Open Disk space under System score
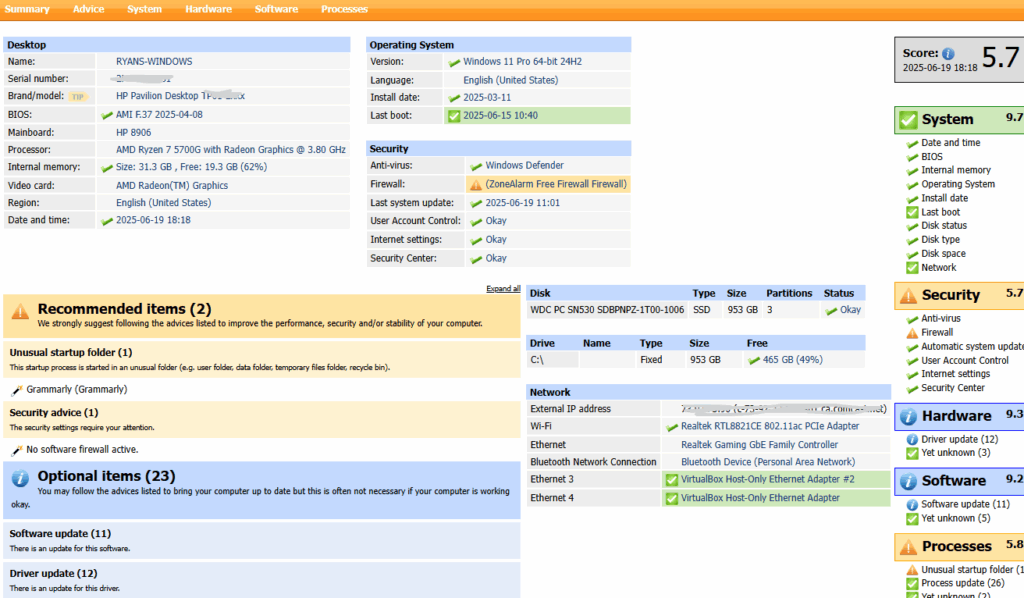 pos(943,254)
